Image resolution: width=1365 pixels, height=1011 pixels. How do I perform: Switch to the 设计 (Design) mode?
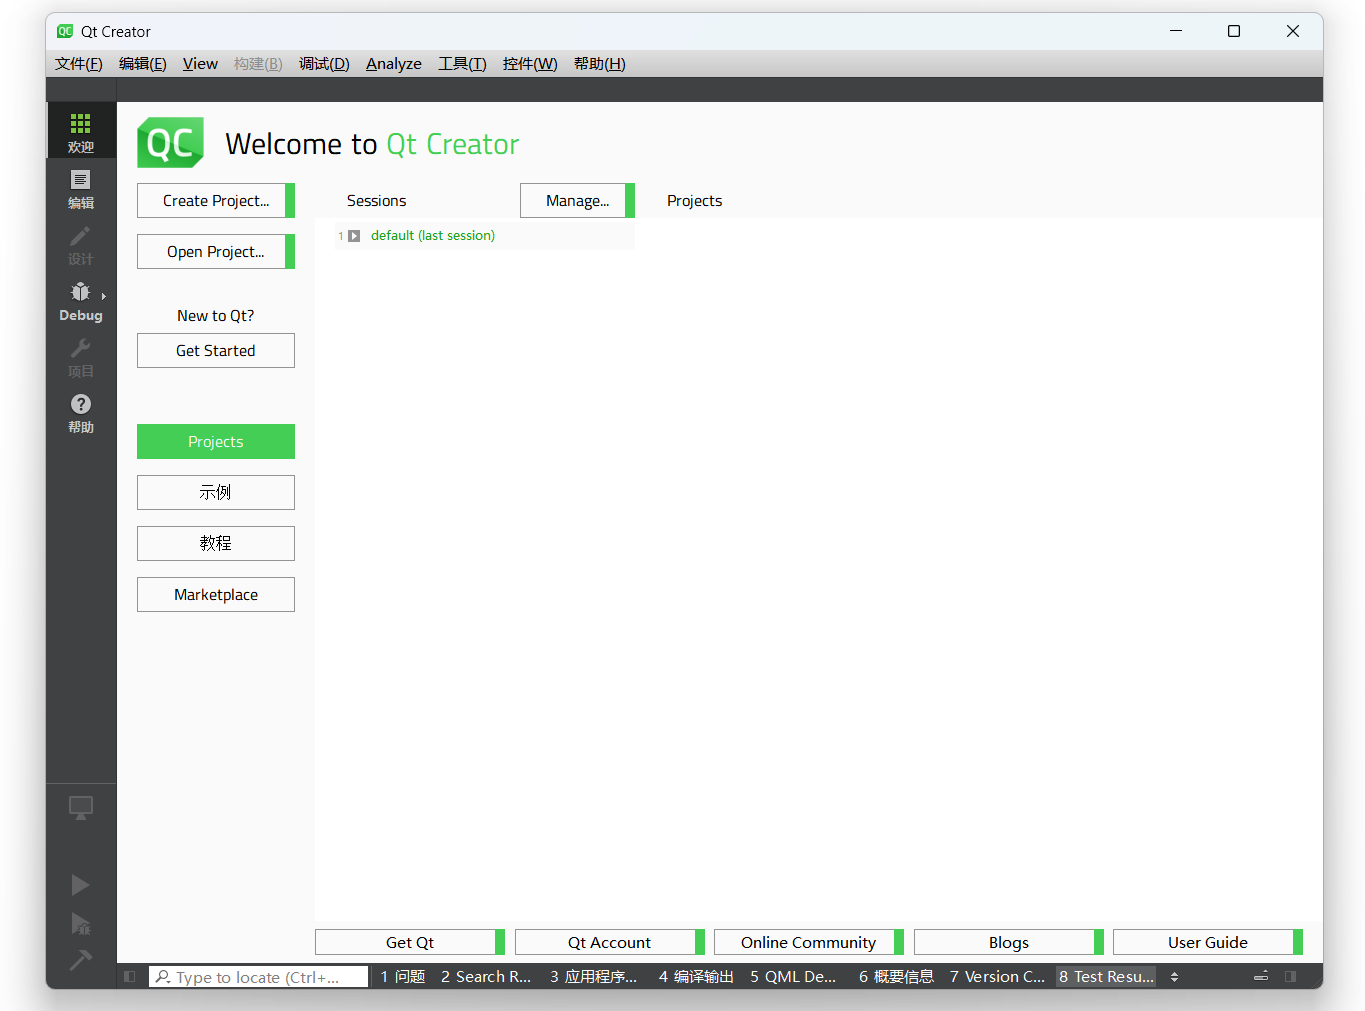[81, 244]
